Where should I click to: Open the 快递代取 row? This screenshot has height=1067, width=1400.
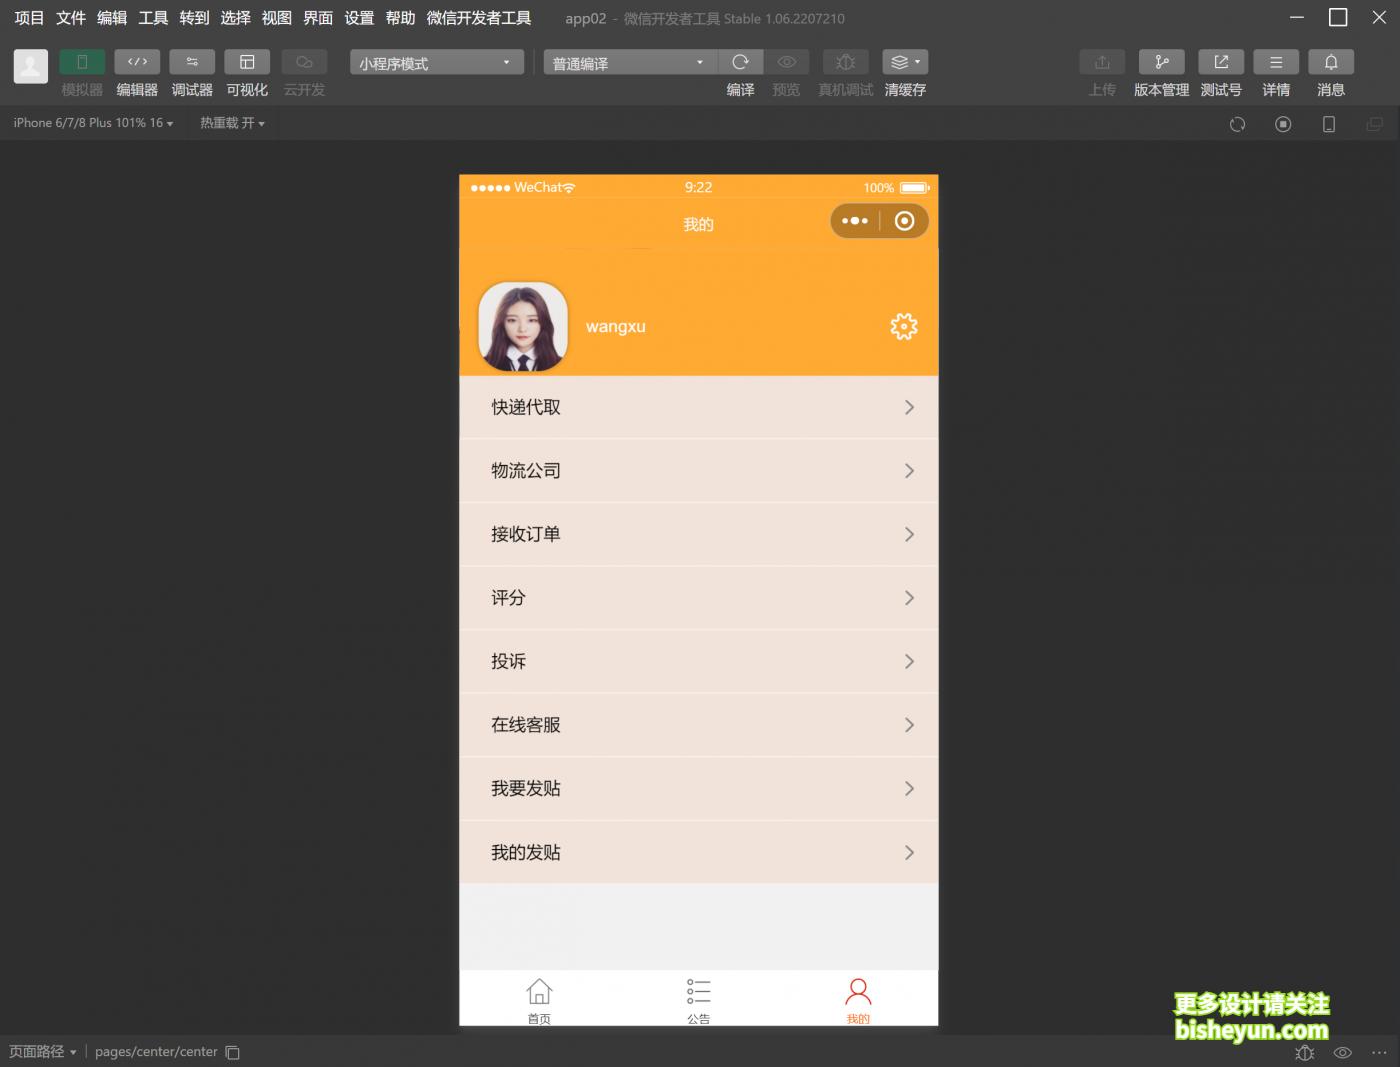coord(699,407)
